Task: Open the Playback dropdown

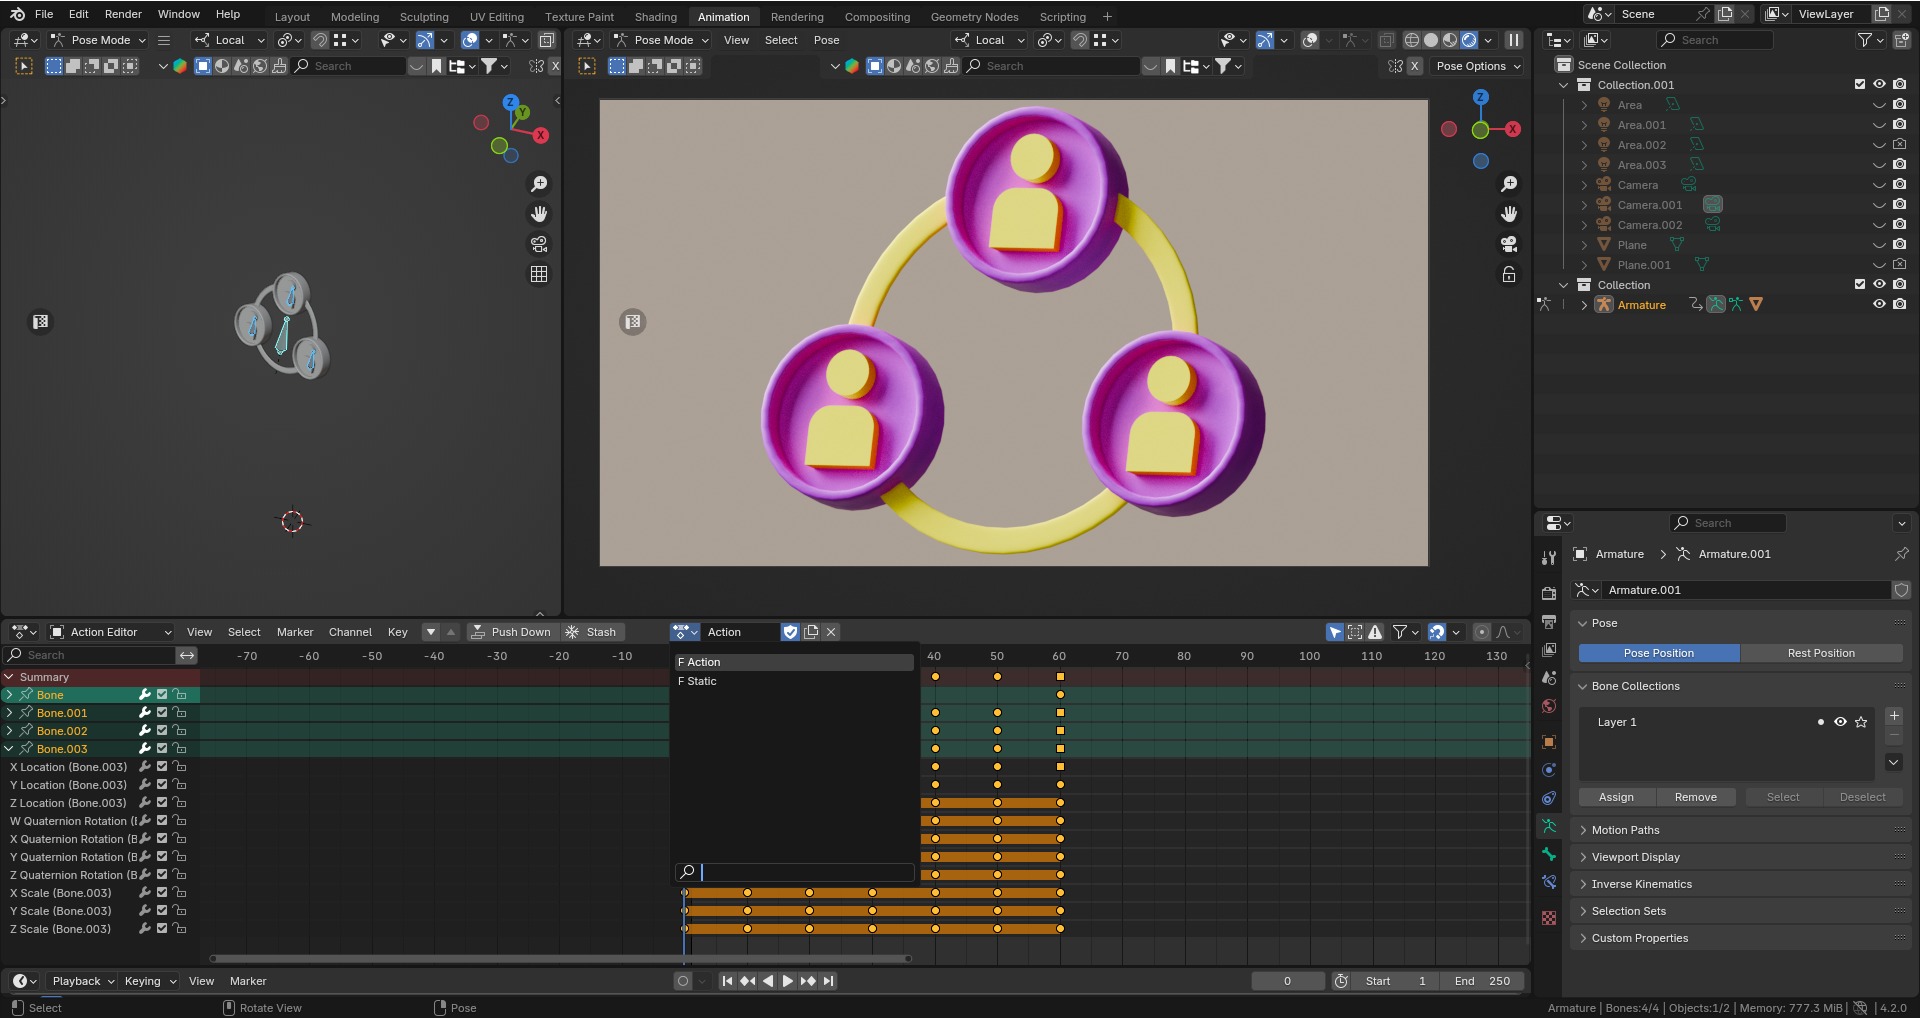Action: click(83, 981)
